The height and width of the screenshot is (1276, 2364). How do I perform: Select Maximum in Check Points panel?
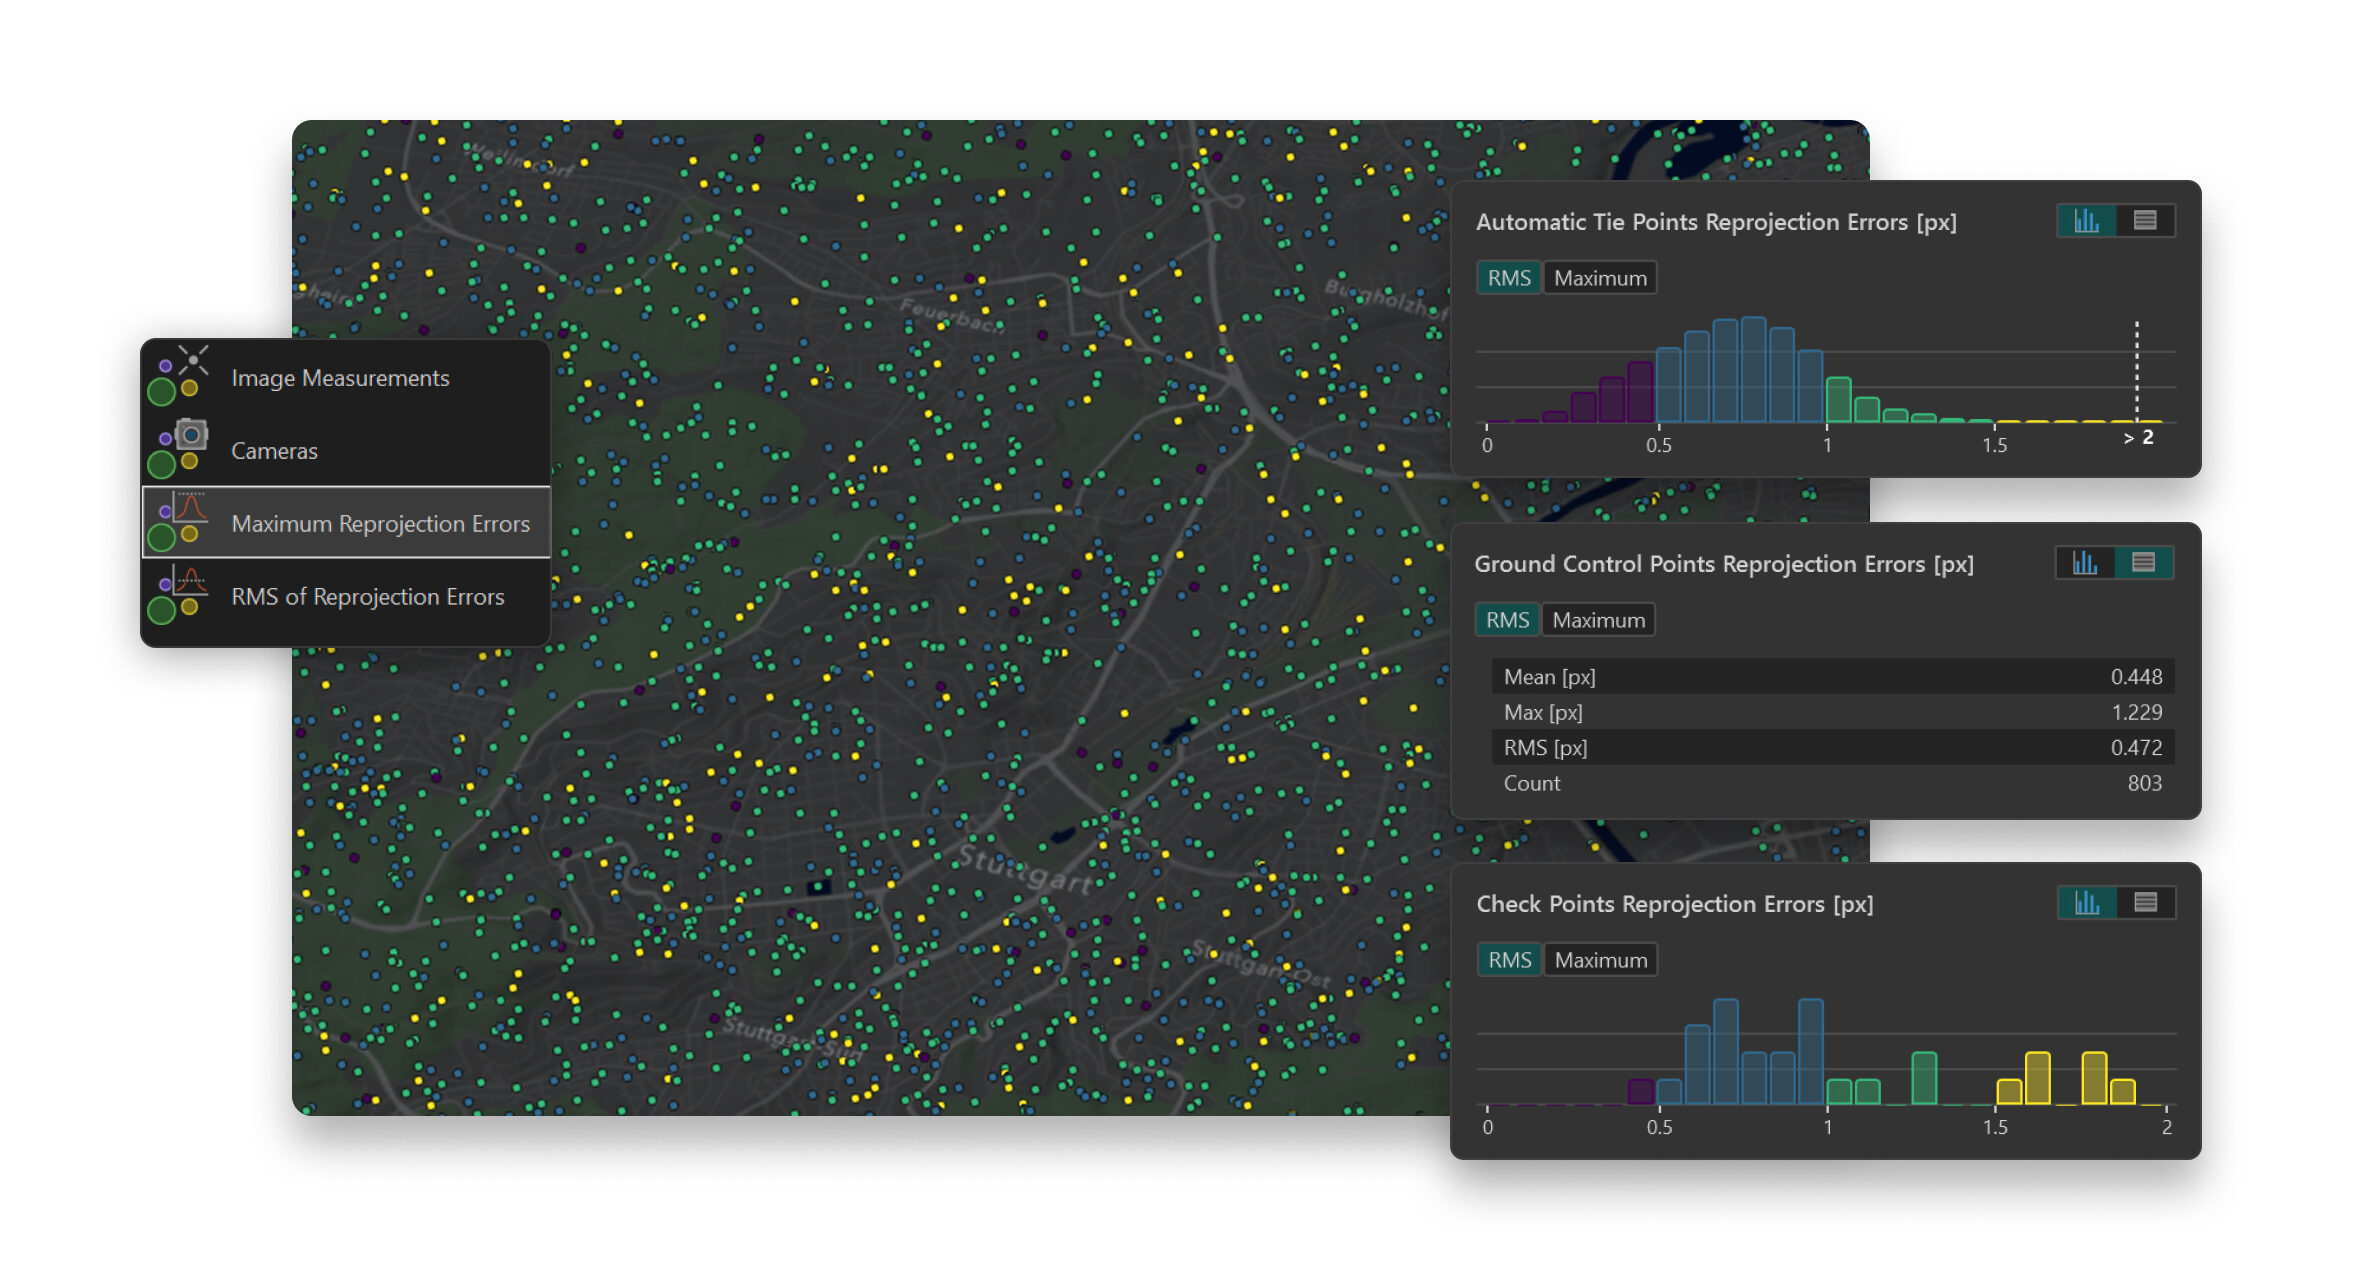1600,960
